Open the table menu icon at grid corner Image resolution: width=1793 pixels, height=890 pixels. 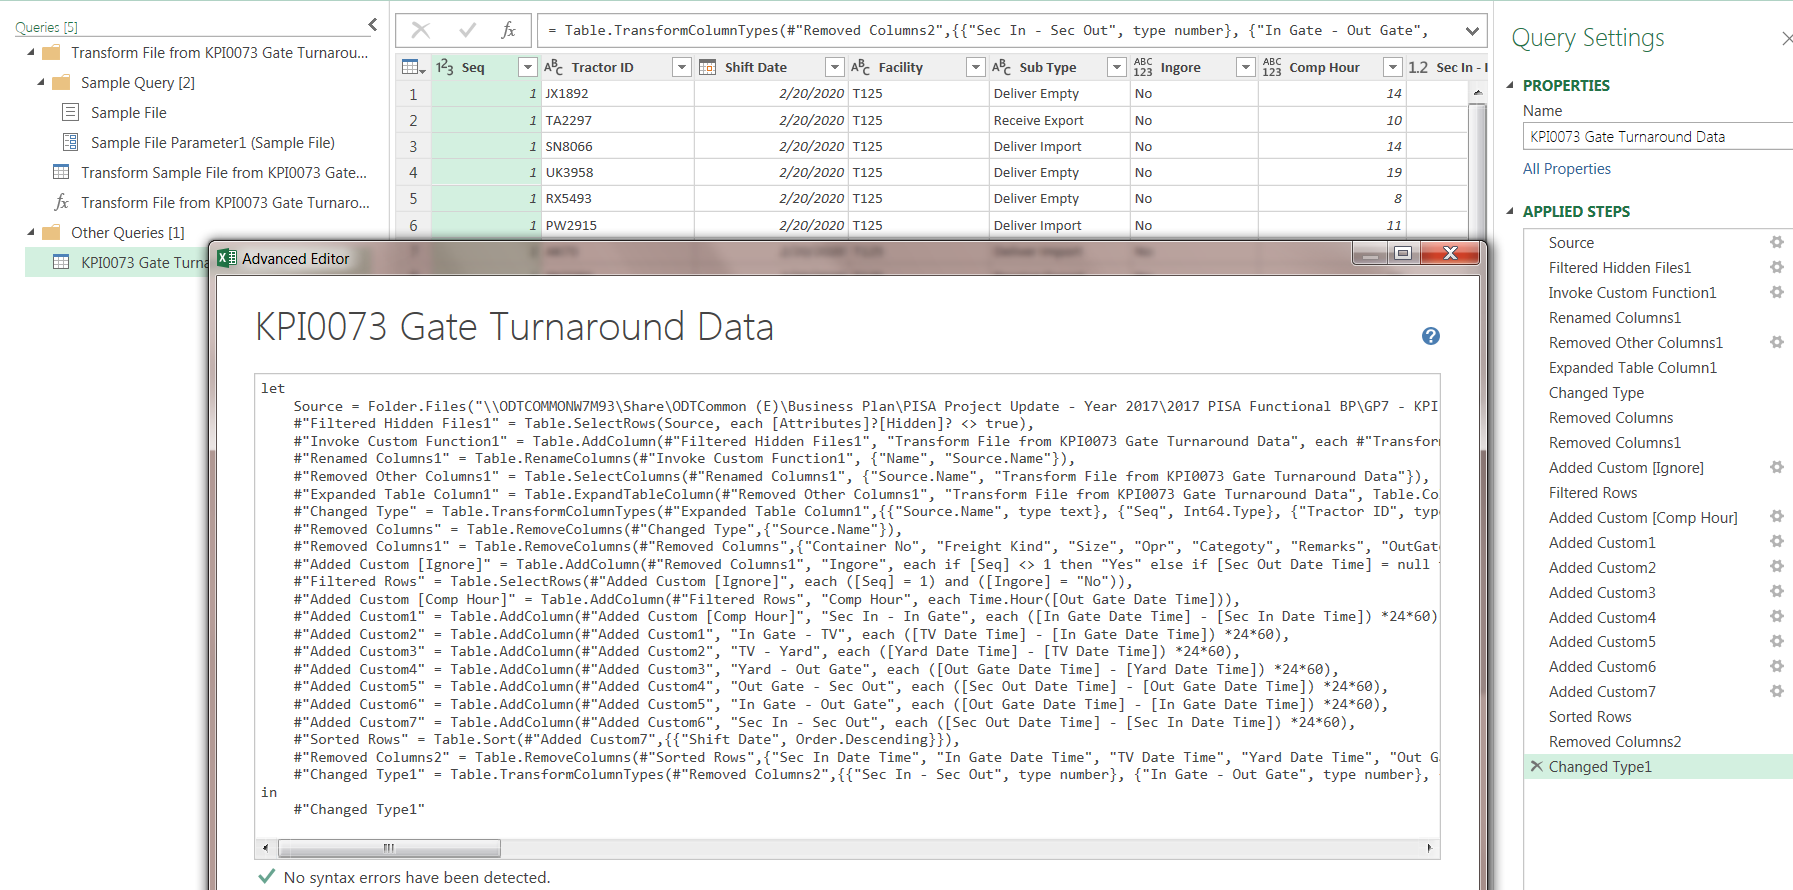412,67
